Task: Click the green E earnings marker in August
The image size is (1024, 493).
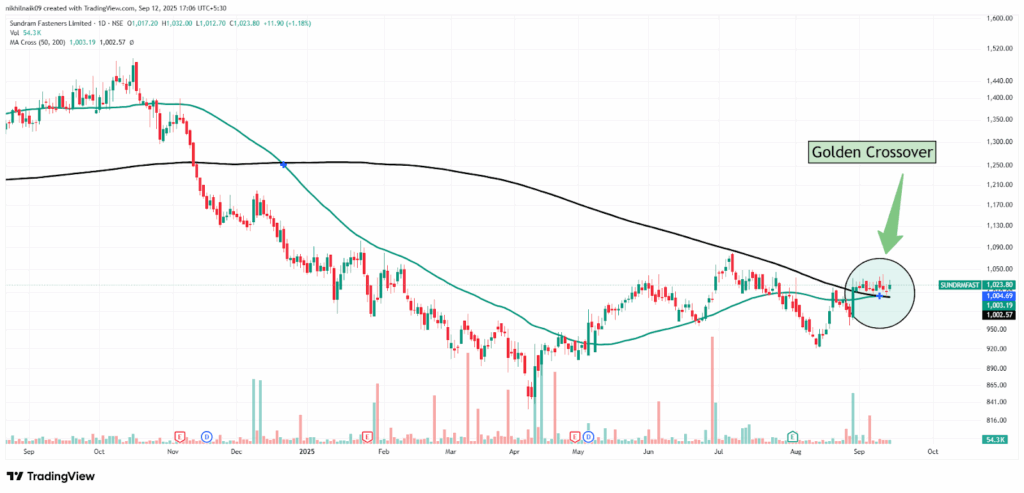Action: [x=792, y=436]
